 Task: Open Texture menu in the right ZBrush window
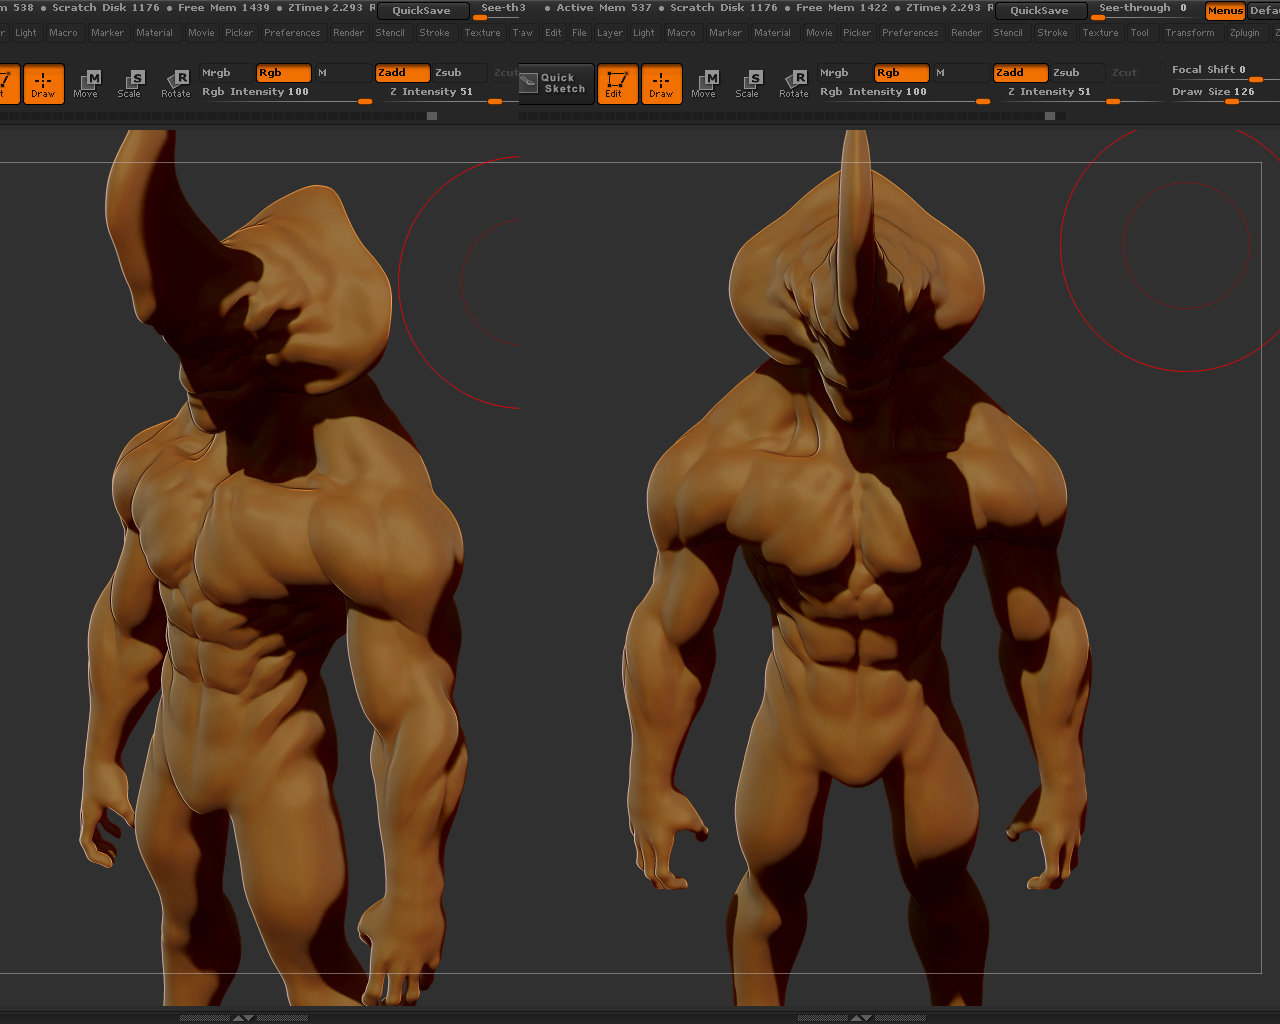coord(1100,33)
